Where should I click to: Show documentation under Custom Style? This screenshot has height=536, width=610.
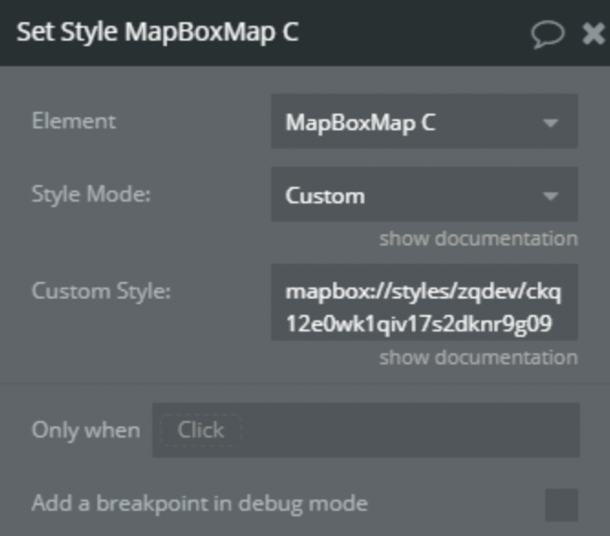[479, 358]
